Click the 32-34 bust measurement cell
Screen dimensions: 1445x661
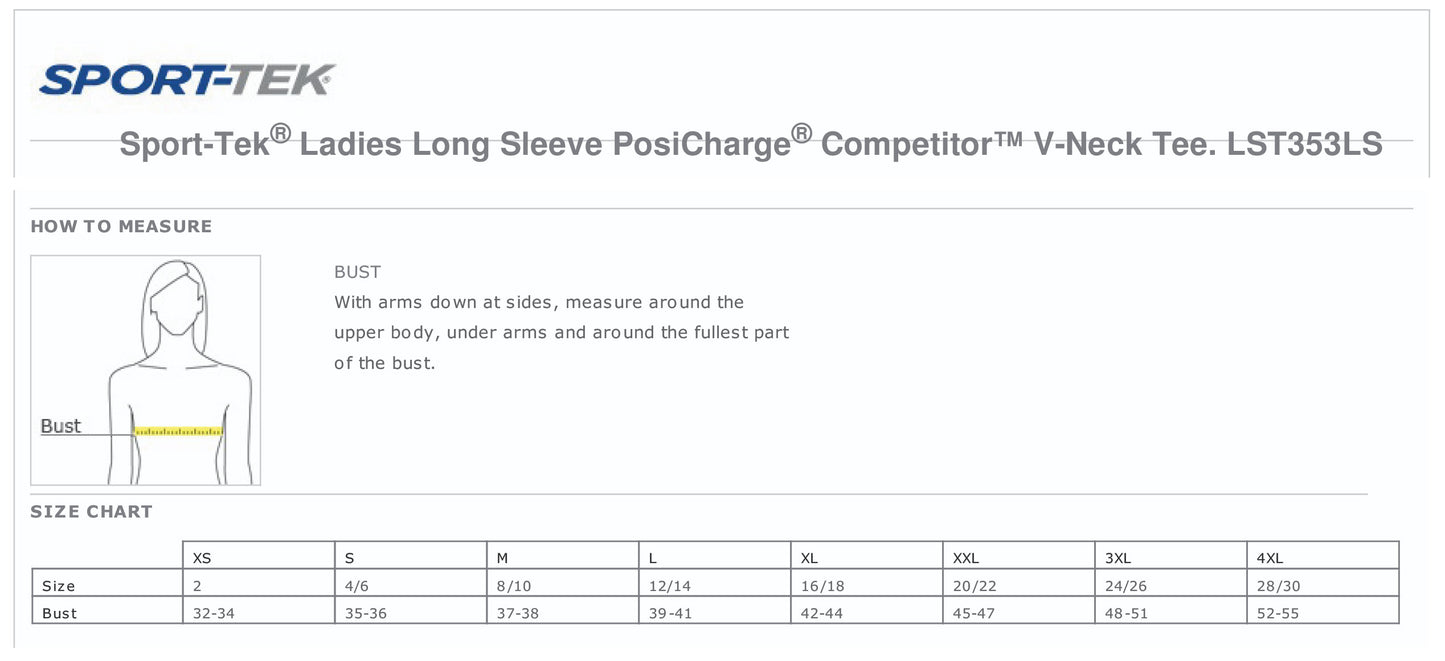[x=213, y=613]
